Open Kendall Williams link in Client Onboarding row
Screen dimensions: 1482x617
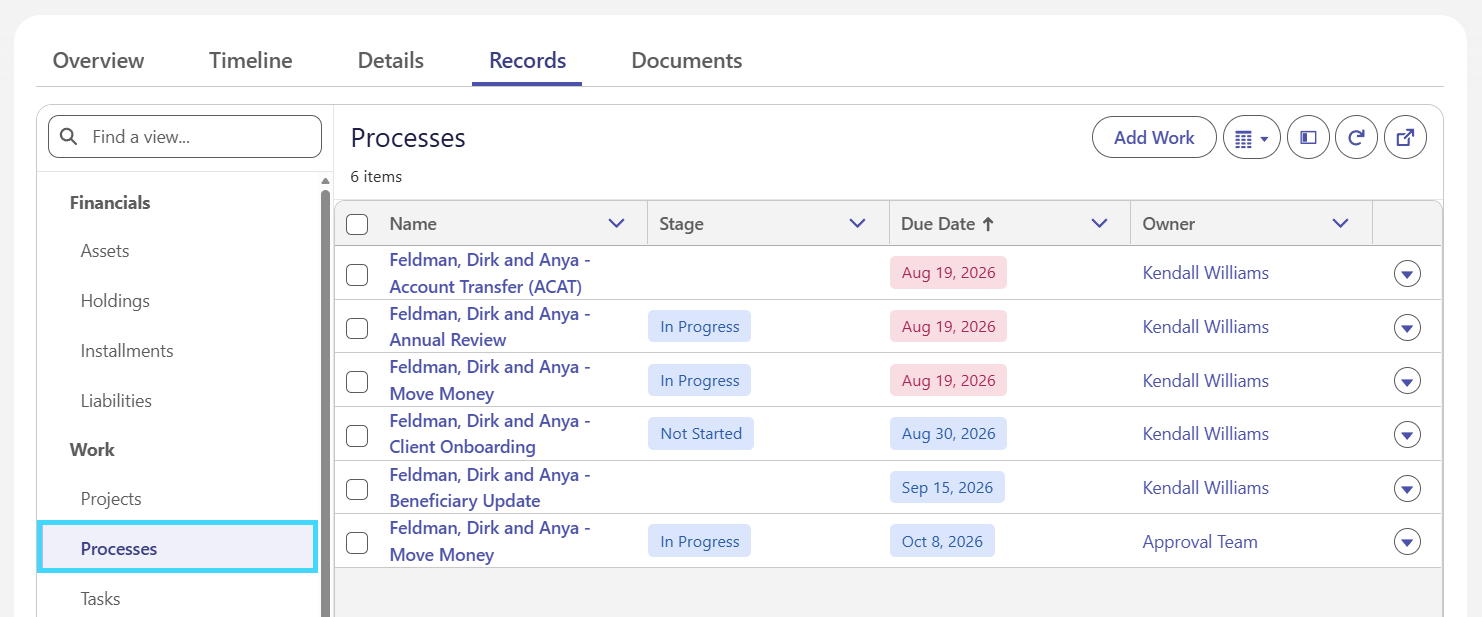click(1206, 434)
